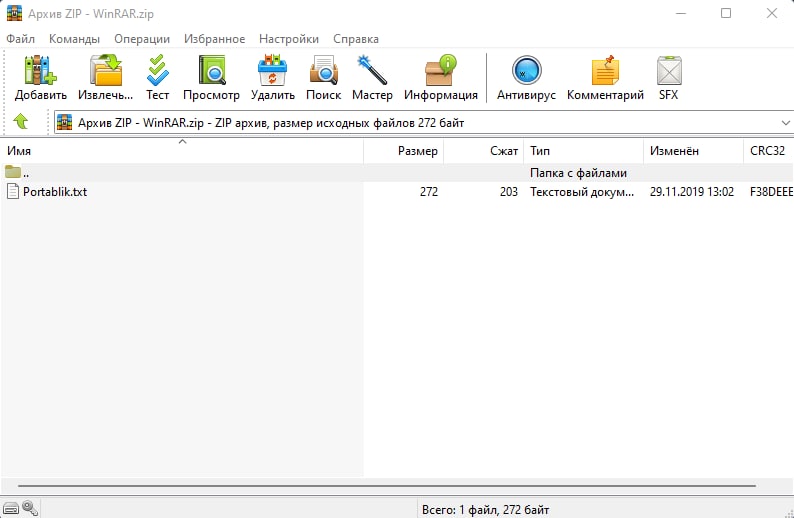Click the key password icon in status bar
The height and width of the screenshot is (518, 794).
coord(30,507)
